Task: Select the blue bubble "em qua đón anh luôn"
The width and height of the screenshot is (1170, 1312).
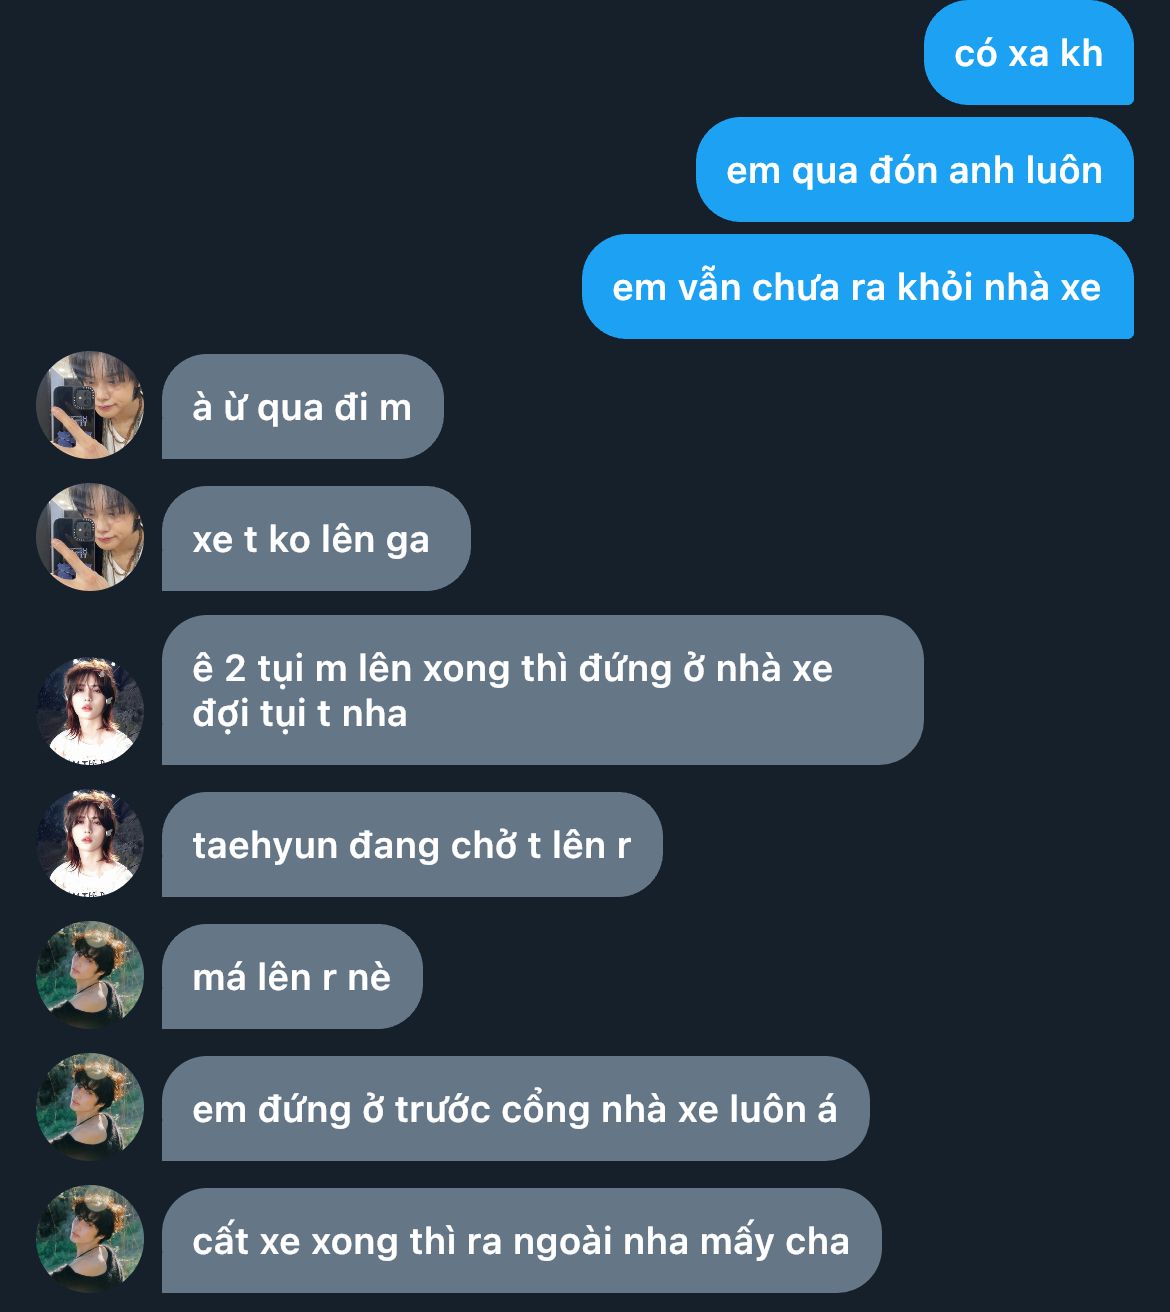Action: pos(914,170)
